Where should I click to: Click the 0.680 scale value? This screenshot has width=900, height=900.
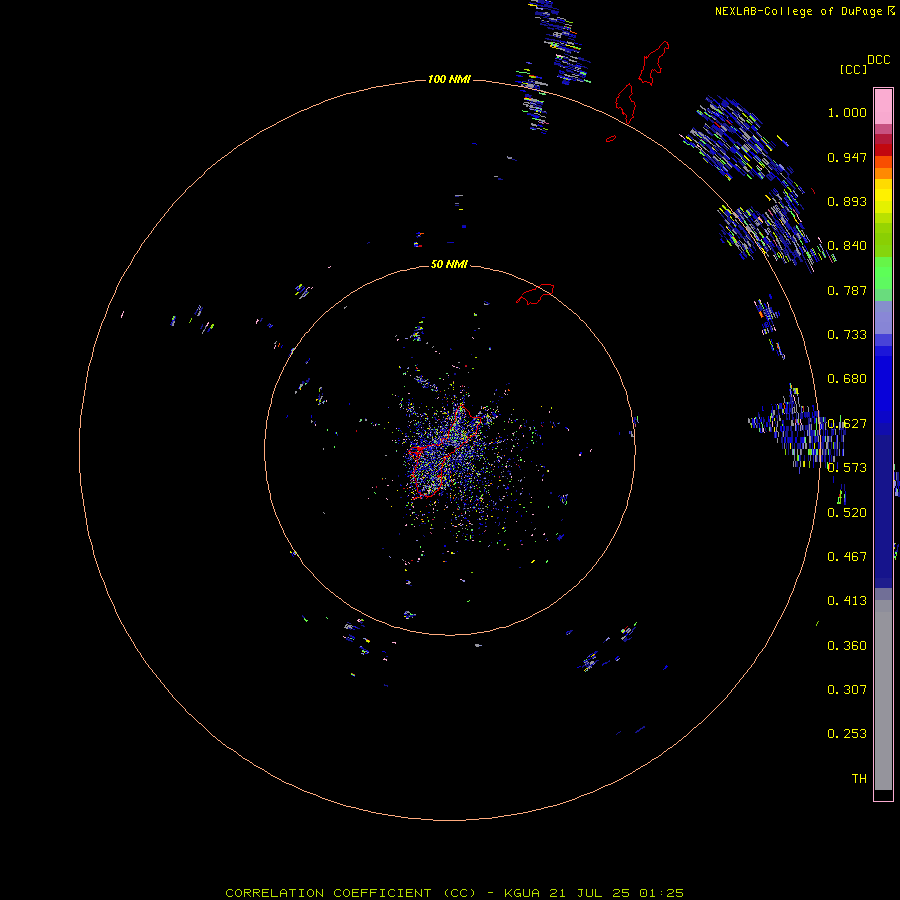[847, 379]
